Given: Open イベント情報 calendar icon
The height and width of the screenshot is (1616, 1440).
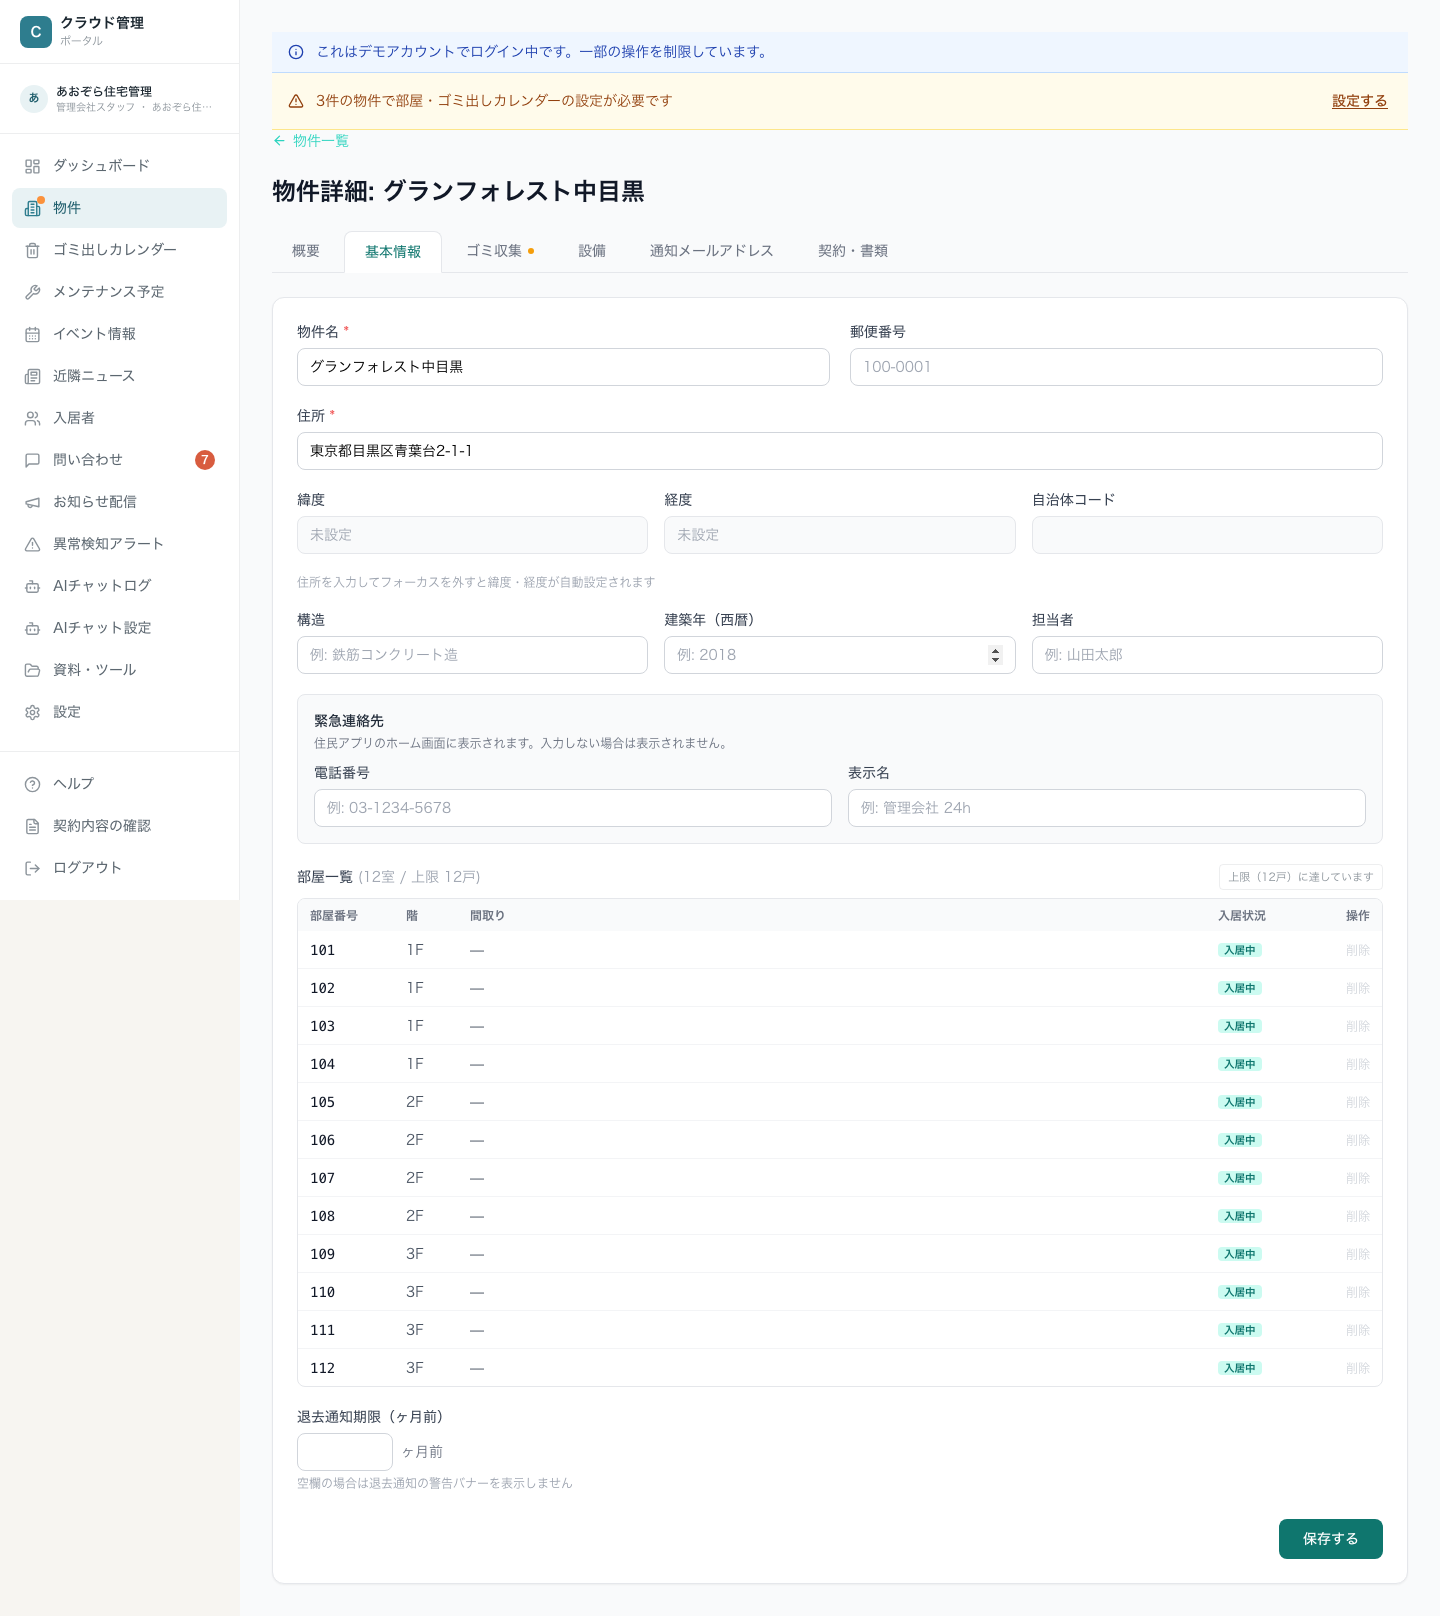Looking at the screenshot, I should click(33, 334).
